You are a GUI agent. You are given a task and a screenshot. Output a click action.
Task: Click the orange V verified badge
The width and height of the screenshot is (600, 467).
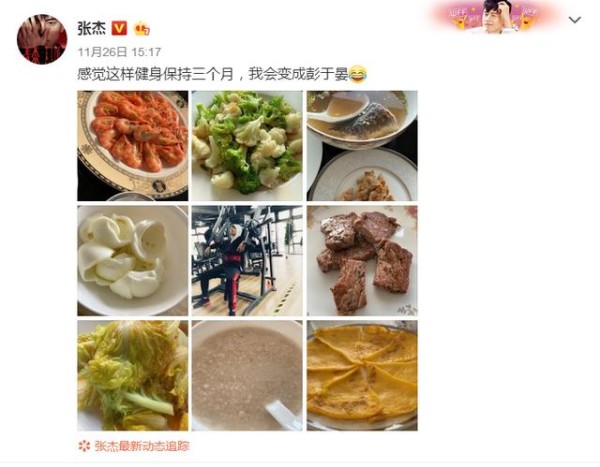click(119, 28)
